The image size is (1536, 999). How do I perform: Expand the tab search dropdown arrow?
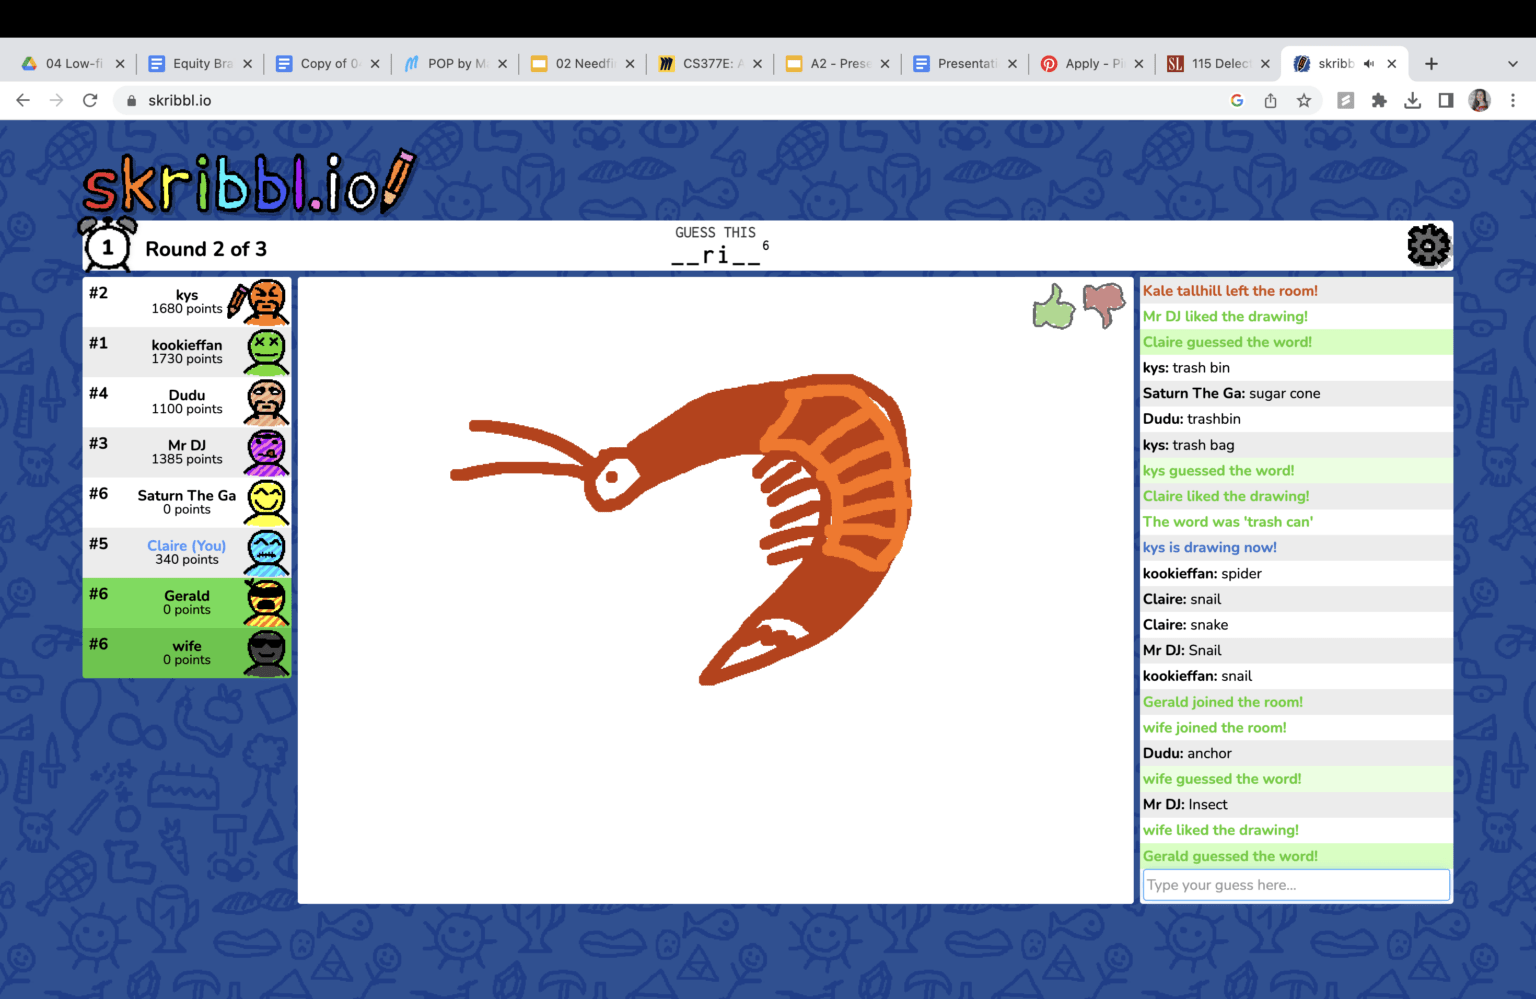tap(1512, 63)
